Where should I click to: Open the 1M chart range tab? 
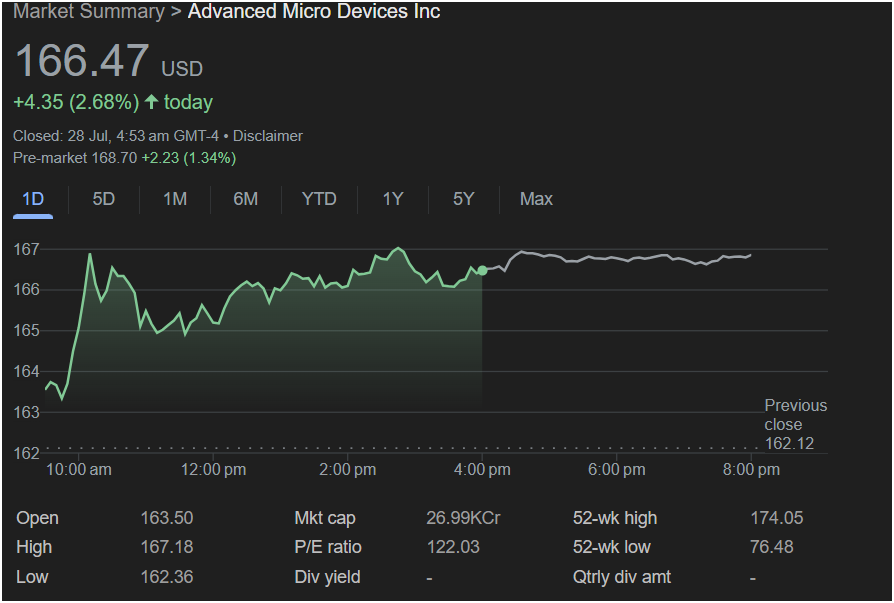(x=175, y=199)
